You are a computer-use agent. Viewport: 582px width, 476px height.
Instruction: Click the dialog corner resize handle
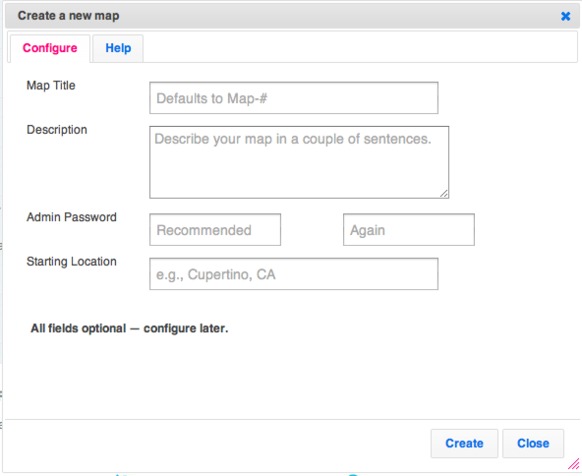click(x=573, y=464)
